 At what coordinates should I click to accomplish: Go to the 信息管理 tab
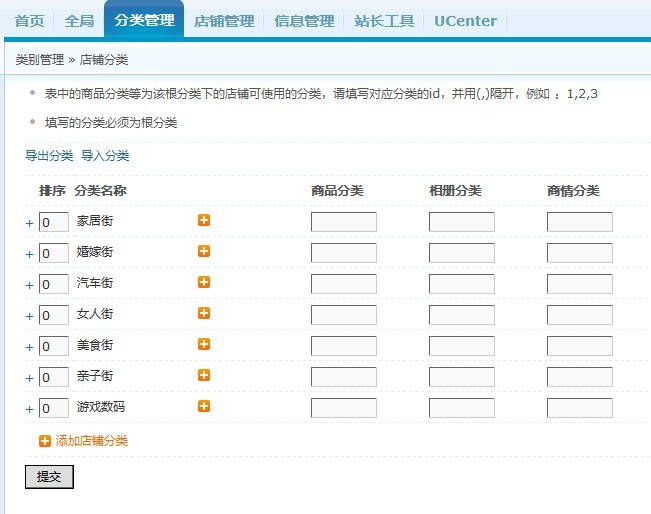(x=304, y=21)
